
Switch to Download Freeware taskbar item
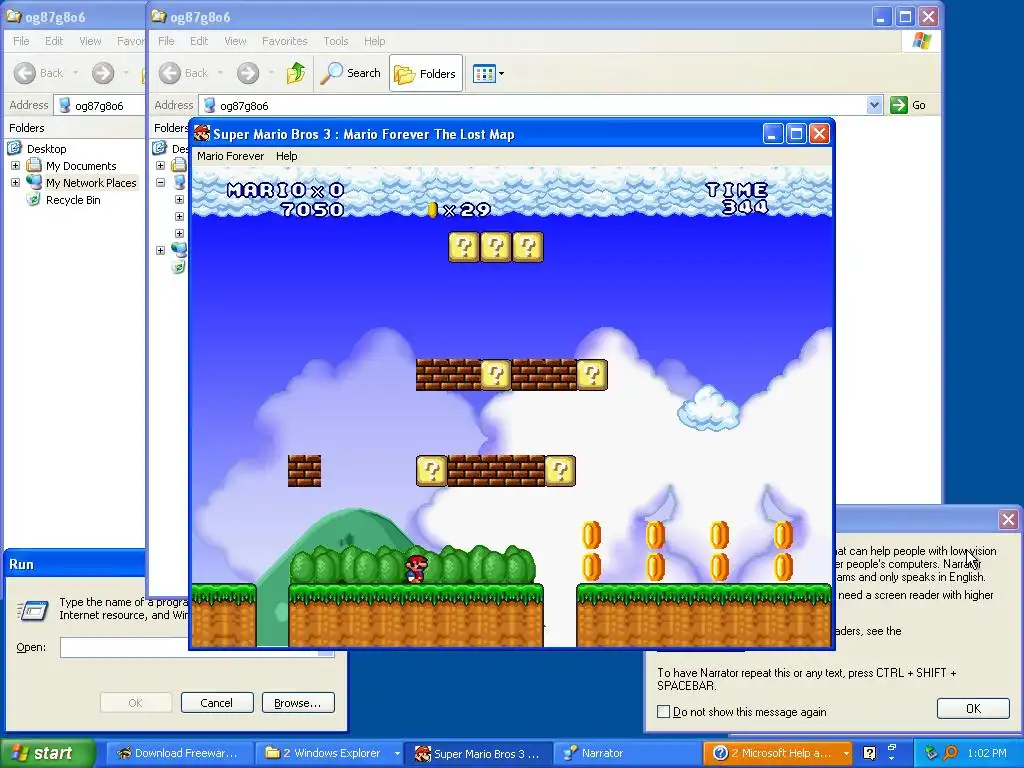179,753
